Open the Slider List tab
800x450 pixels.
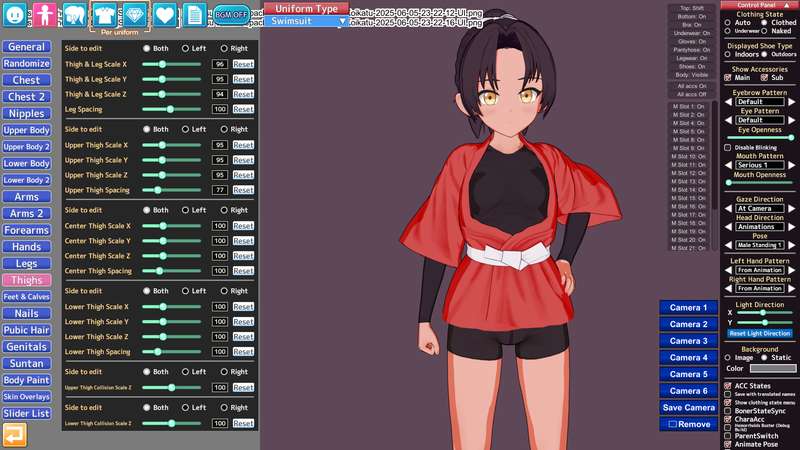[x=27, y=413]
